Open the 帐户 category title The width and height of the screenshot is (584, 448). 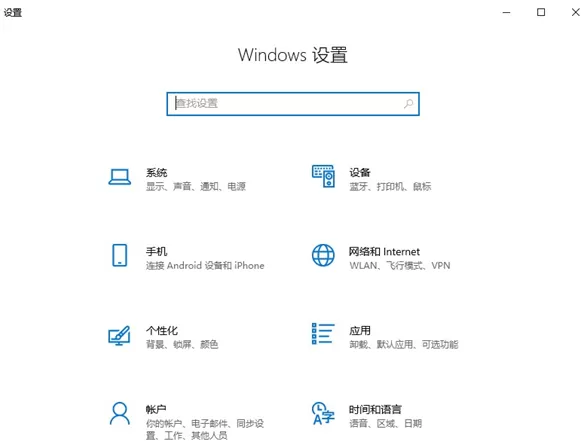tap(156, 409)
